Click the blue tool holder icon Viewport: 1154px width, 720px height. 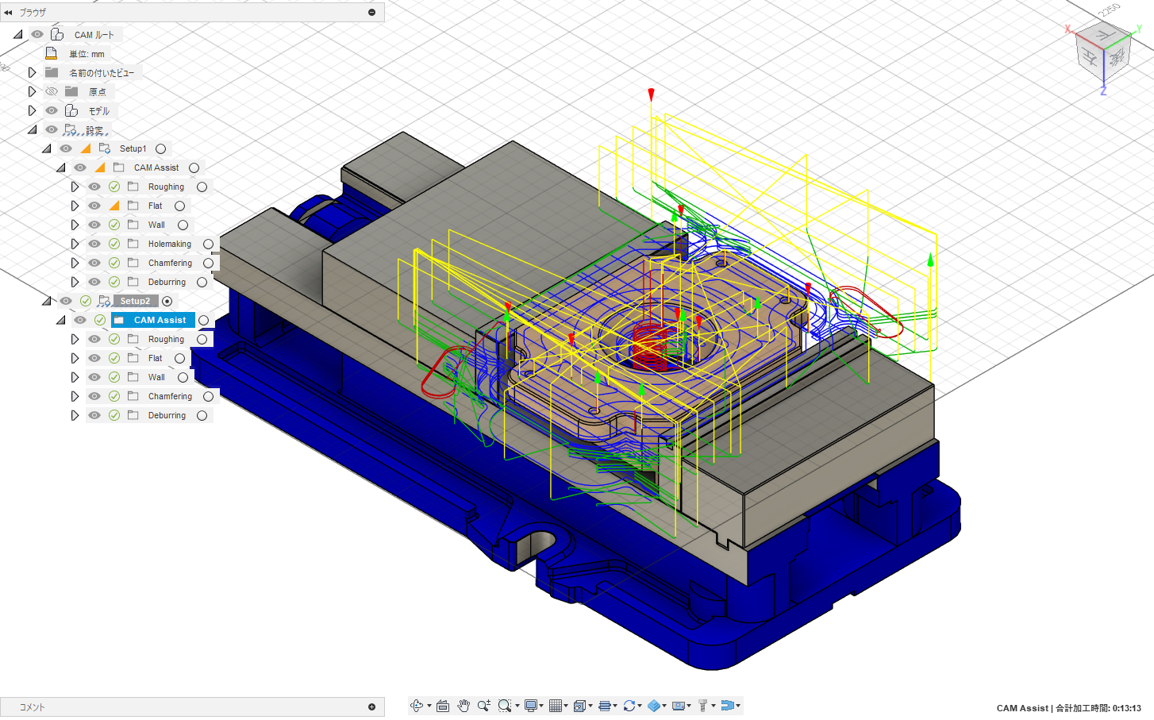(x=728, y=705)
